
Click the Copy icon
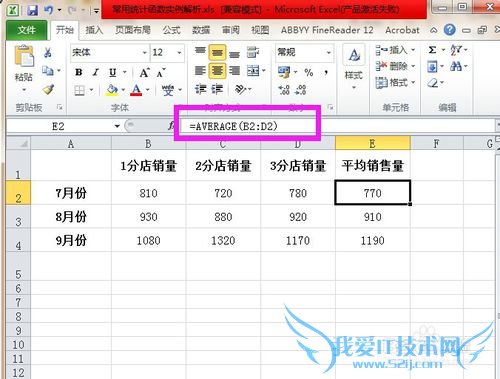tap(48, 71)
